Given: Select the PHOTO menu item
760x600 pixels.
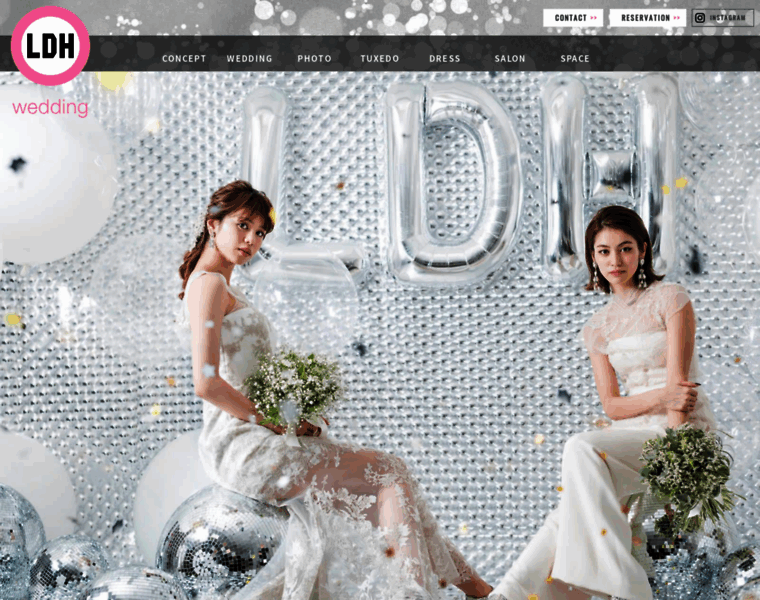Looking at the screenshot, I should click(315, 59).
